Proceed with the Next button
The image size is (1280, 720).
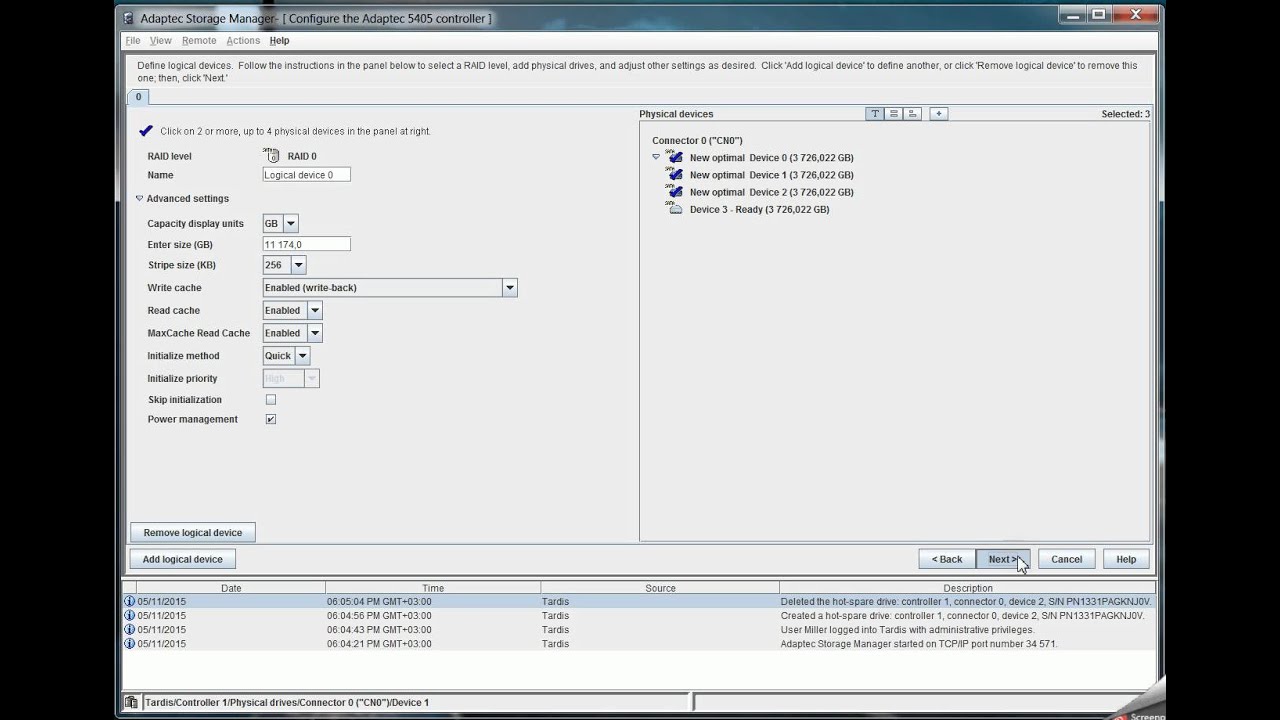click(1003, 559)
